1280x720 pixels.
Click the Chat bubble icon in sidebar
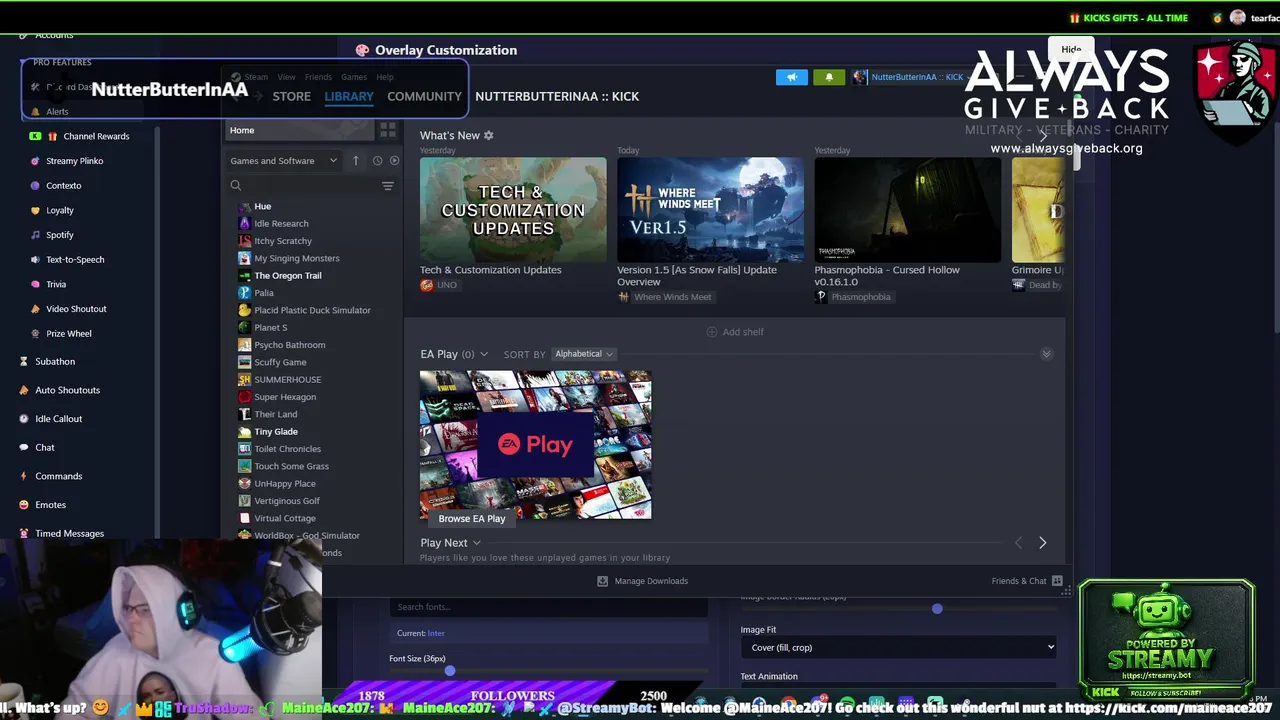click(24, 447)
